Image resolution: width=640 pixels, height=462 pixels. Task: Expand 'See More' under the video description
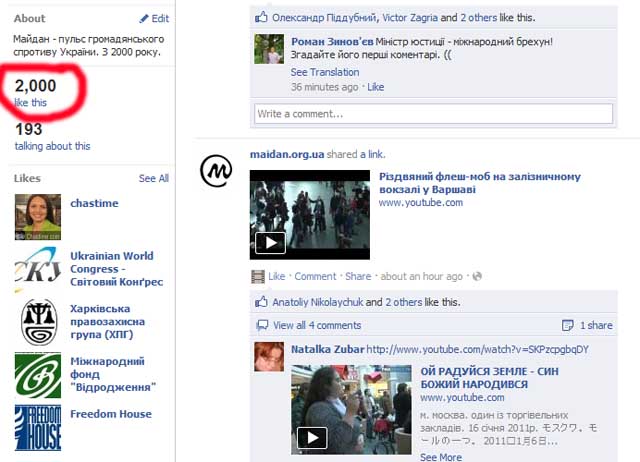(x=441, y=457)
